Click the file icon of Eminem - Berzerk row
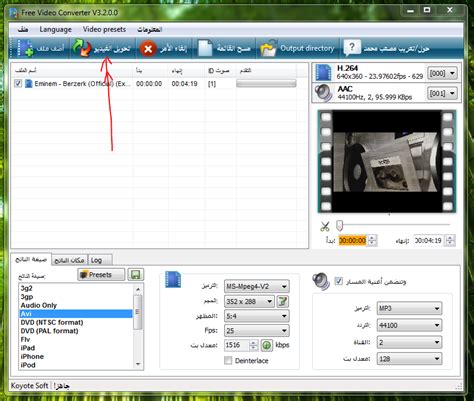The height and width of the screenshot is (401, 474). pos(29,84)
